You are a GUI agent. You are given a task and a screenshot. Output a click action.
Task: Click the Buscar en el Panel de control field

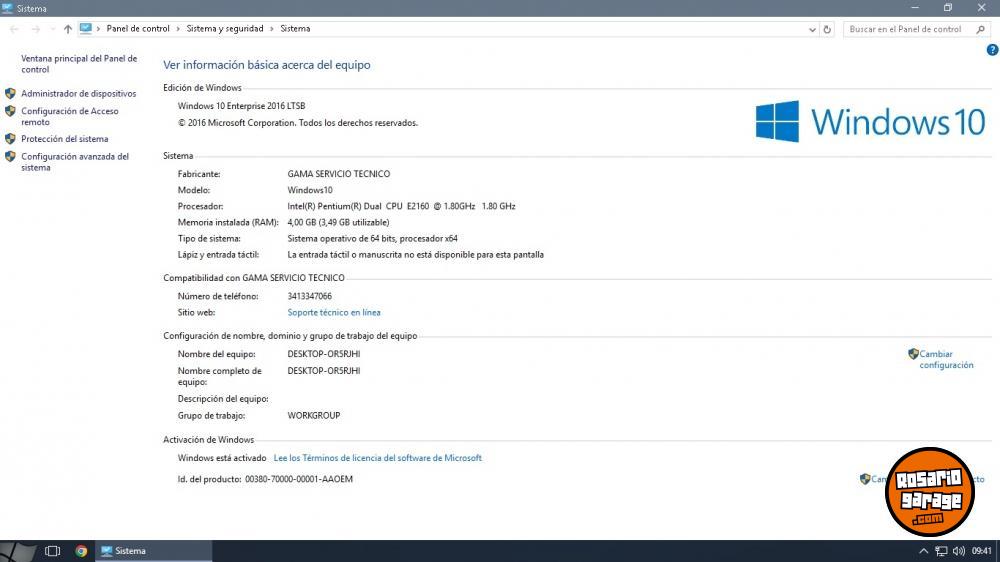click(x=905, y=29)
